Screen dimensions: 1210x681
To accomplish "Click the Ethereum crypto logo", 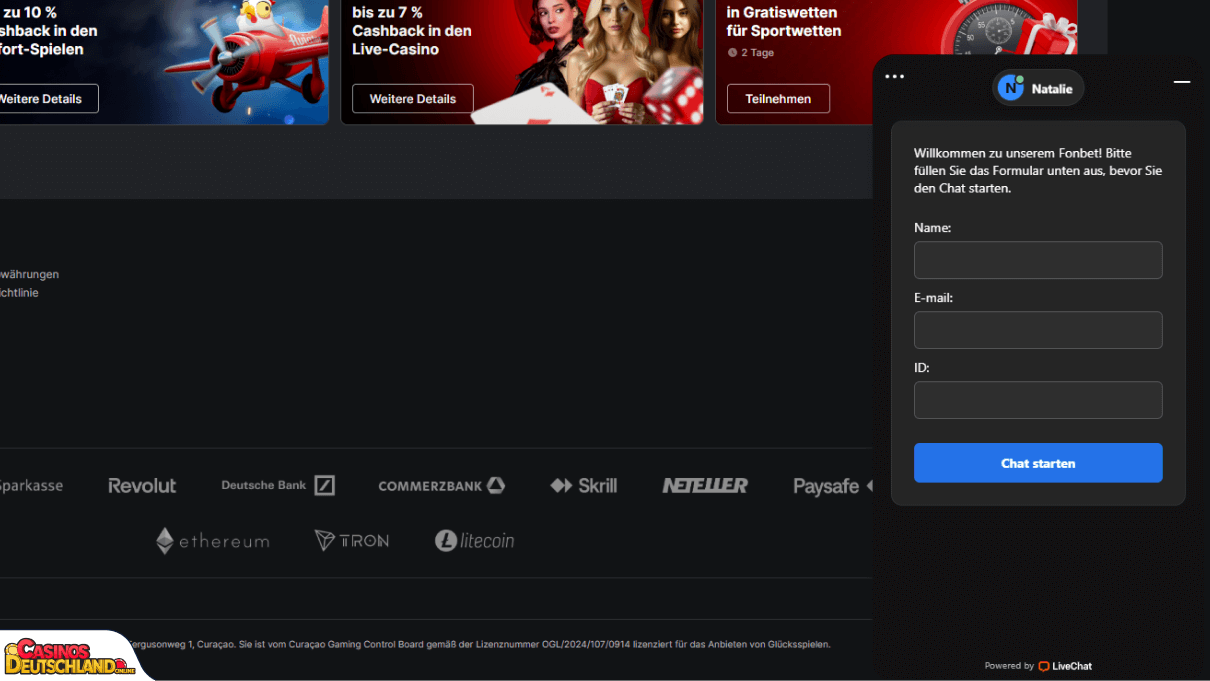I will tap(212, 541).
